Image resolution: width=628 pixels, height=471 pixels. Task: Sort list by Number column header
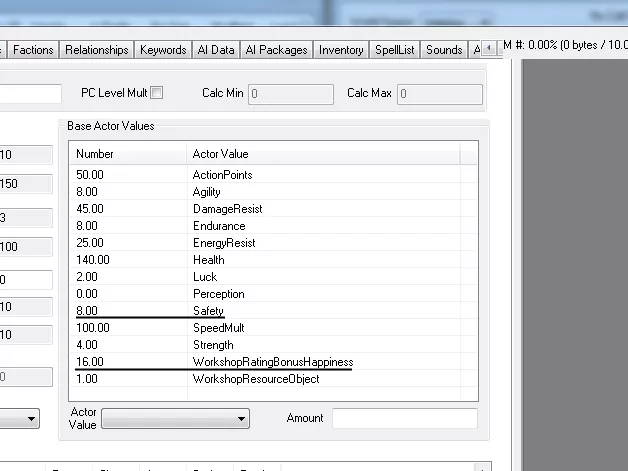tap(128, 154)
